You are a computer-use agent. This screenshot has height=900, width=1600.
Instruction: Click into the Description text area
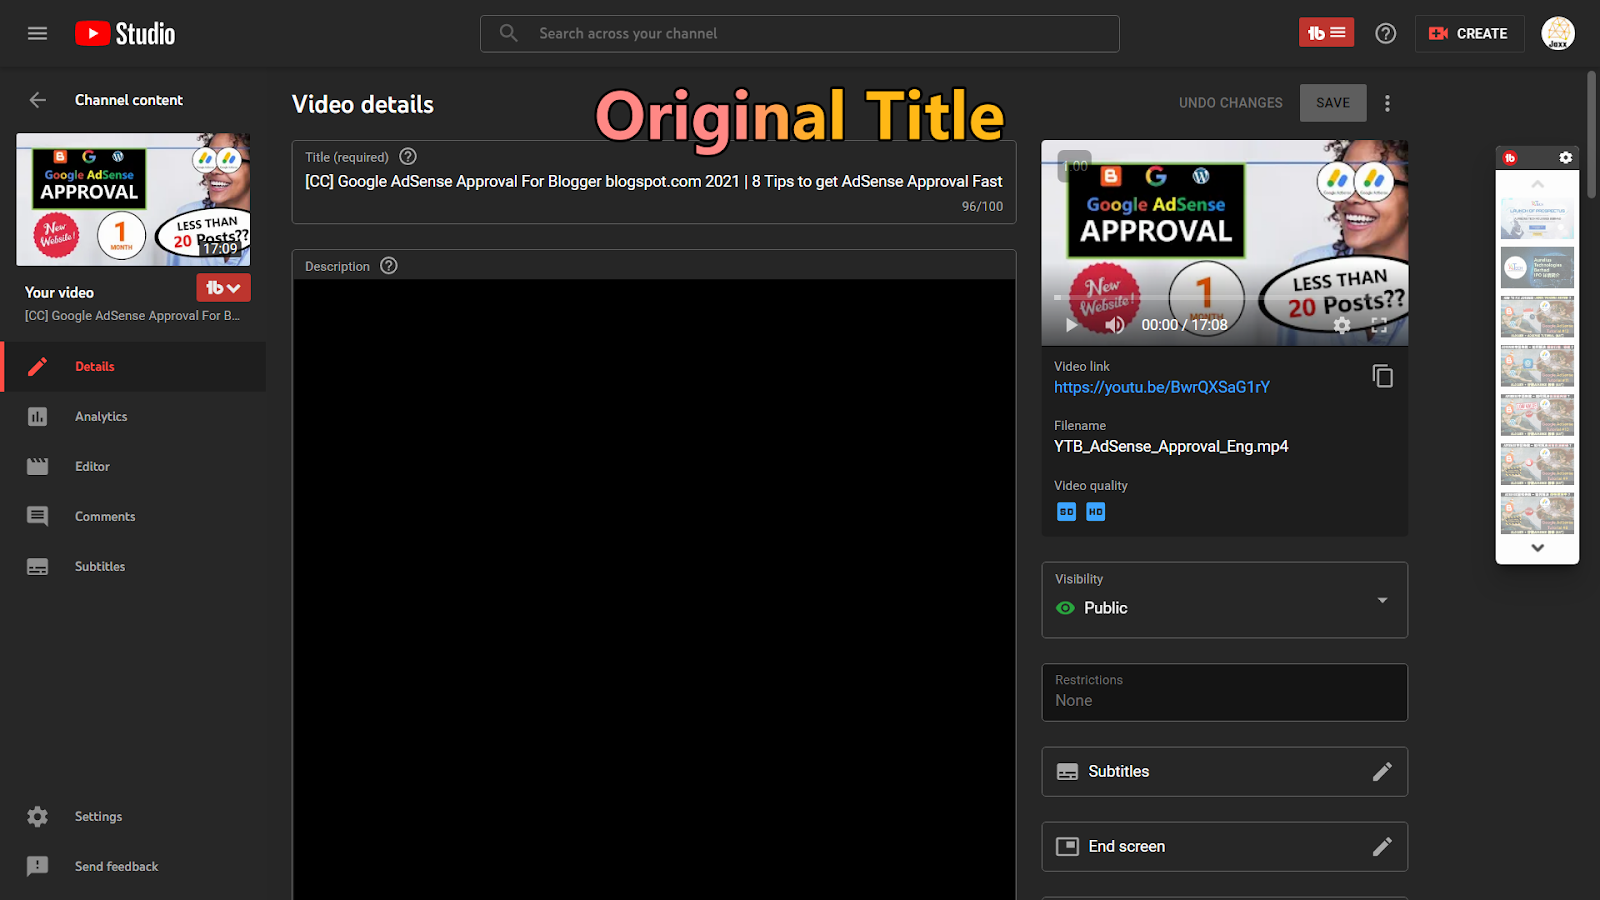(654, 590)
